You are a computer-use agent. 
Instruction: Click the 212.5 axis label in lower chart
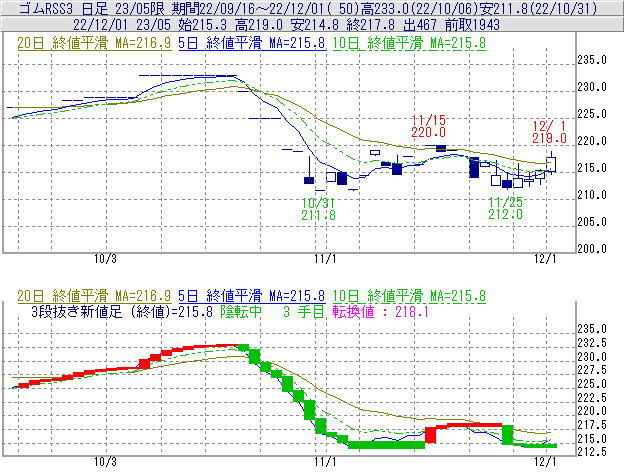point(592,452)
